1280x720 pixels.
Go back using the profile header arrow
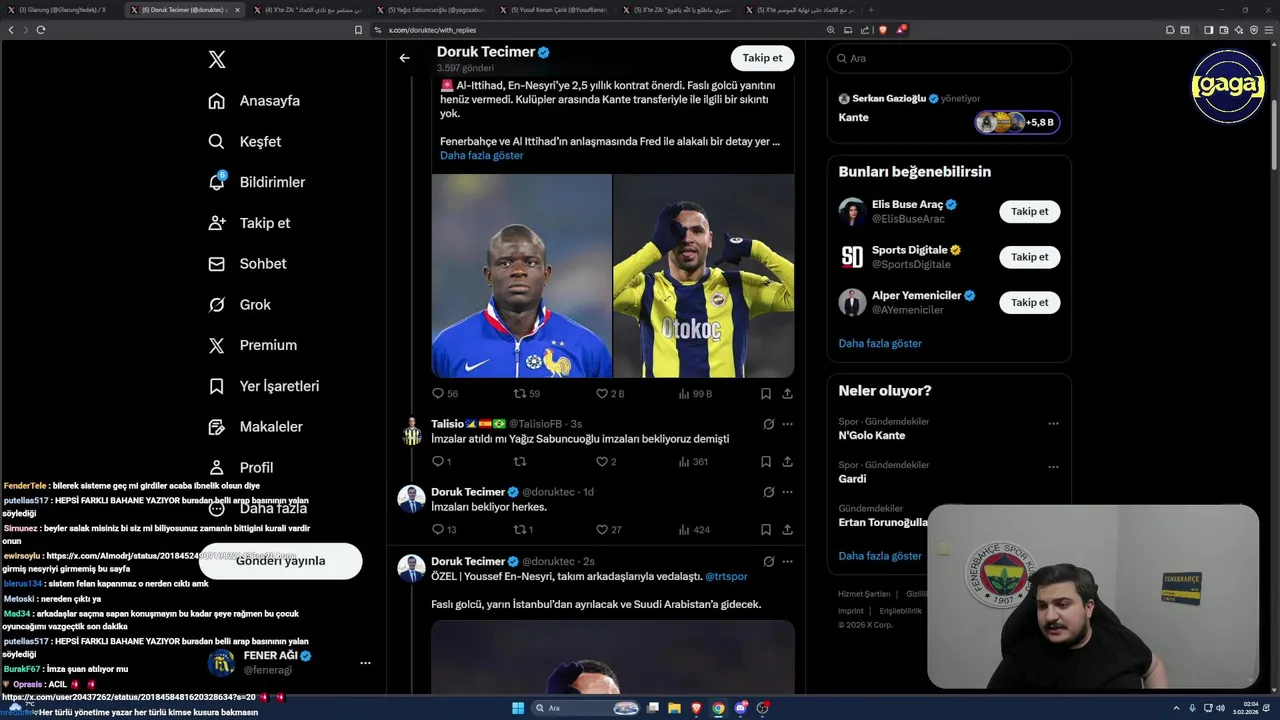point(404,58)
